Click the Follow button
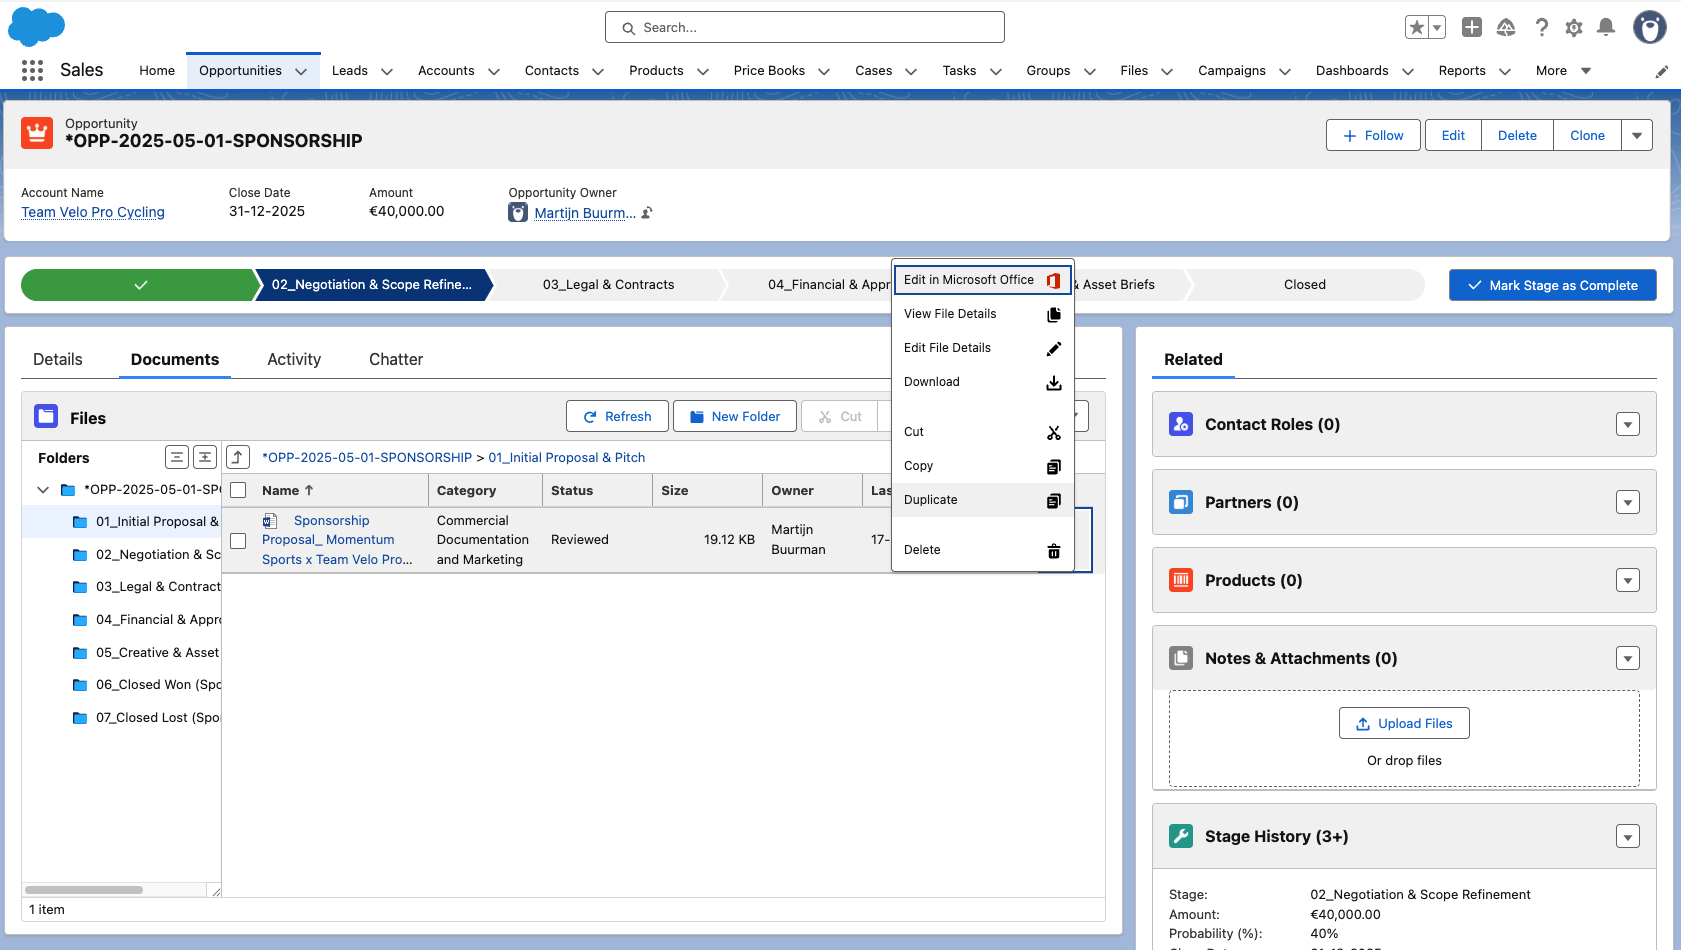Viewport: 1681px width, 950px height. tap(1373, 135)
